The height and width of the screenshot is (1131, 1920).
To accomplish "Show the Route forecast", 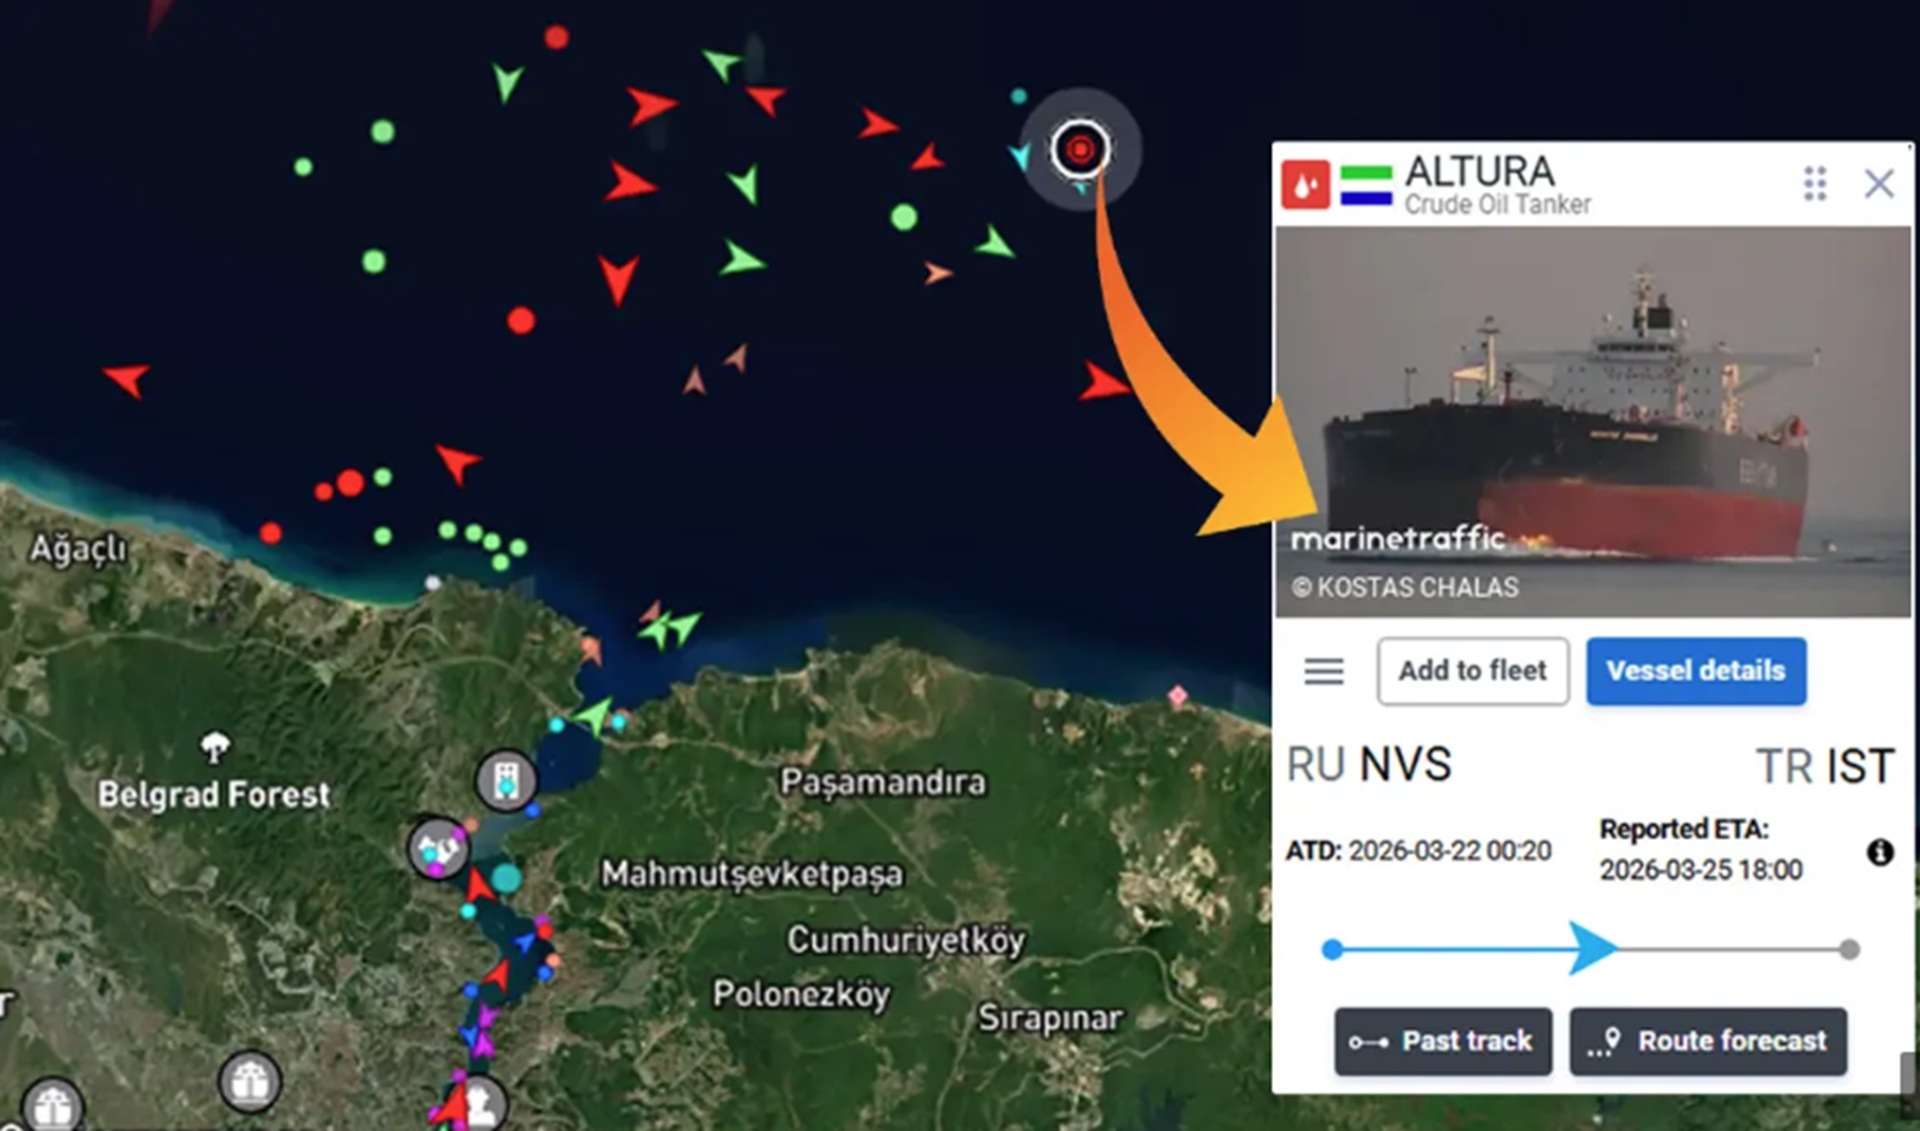I will 1708,1041.
